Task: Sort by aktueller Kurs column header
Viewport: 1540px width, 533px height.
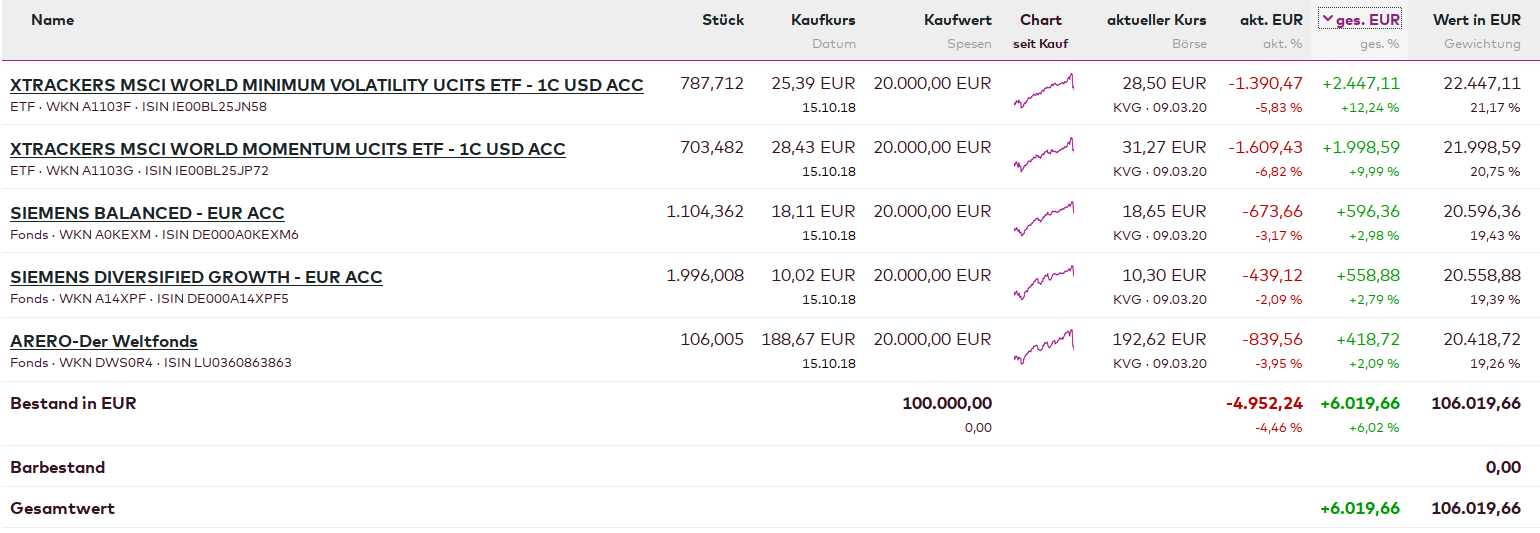Action: pyautogui.click(x=1156, y=20)
